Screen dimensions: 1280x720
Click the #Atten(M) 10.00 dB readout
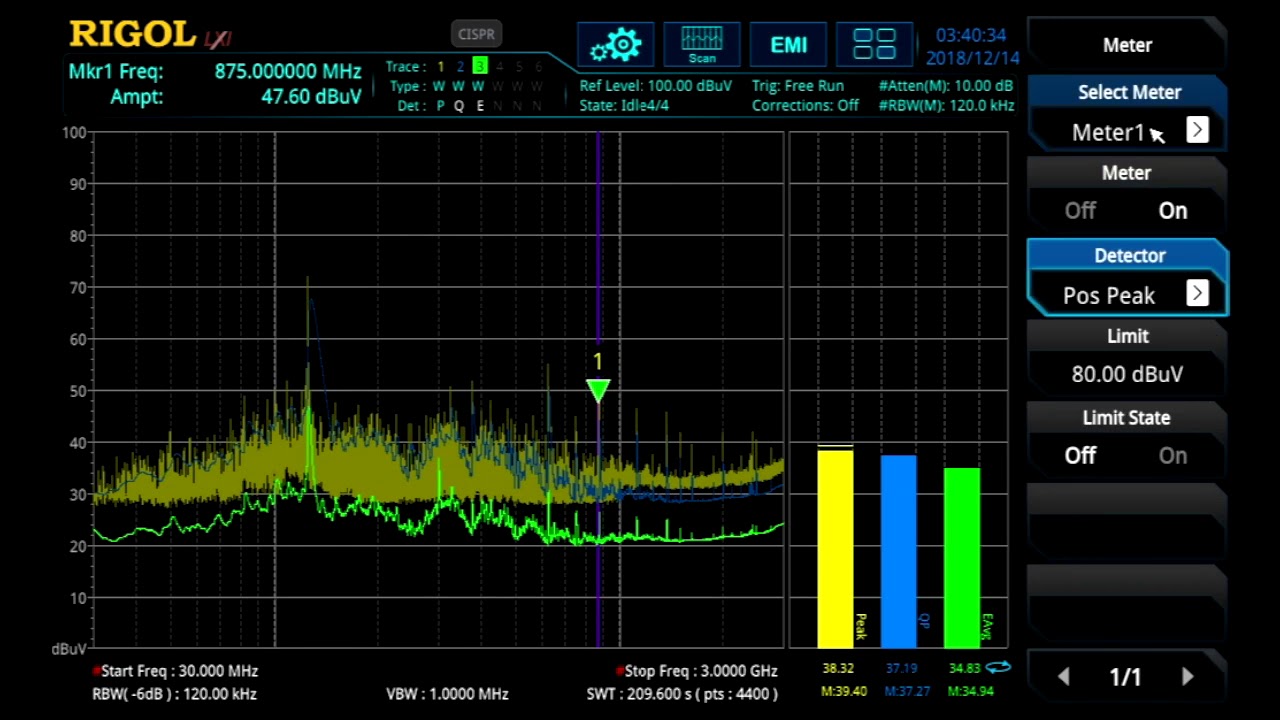(x=946, y=86)
